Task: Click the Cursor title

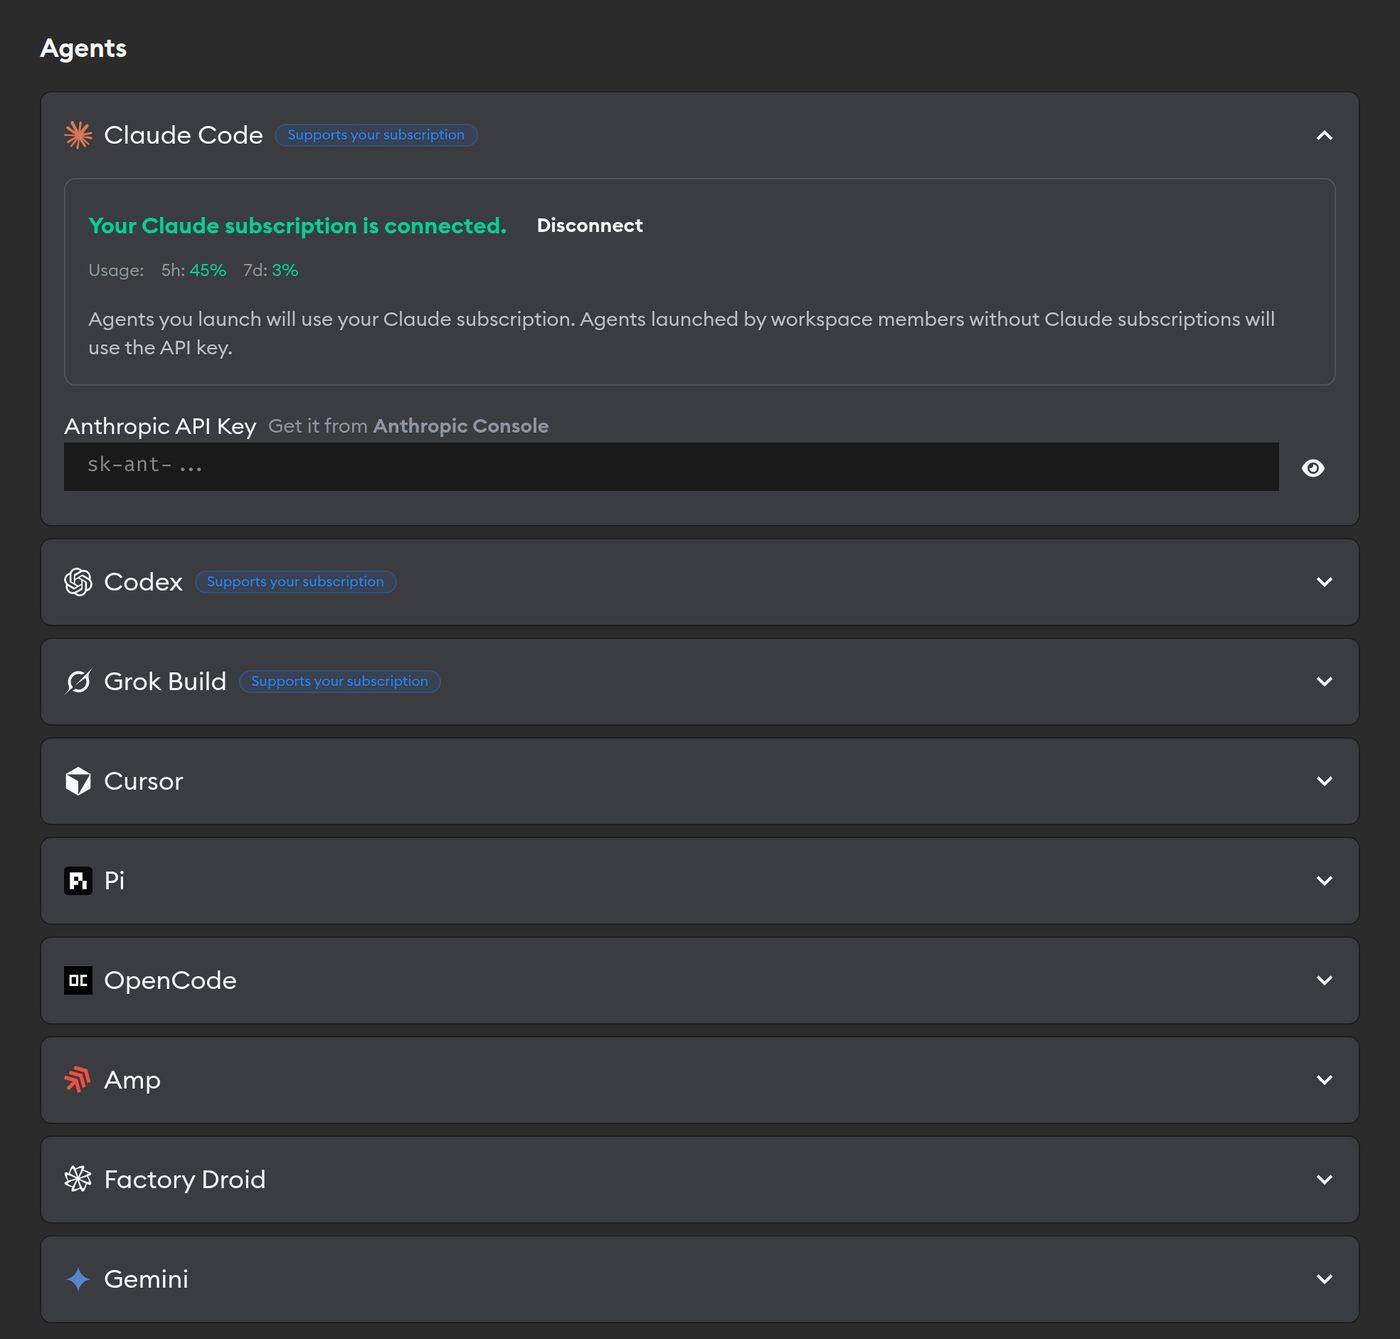Action: [143, 781]
